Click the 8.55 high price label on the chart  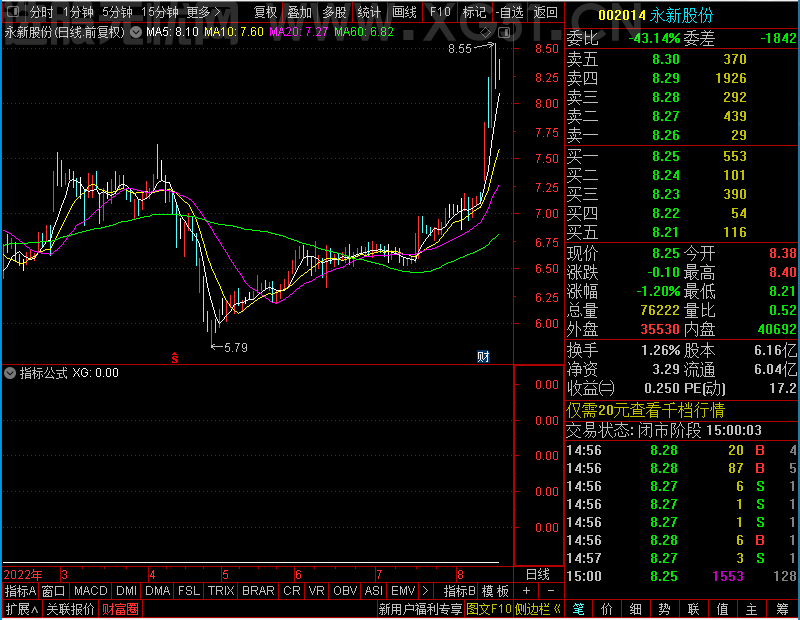(460, 49)
